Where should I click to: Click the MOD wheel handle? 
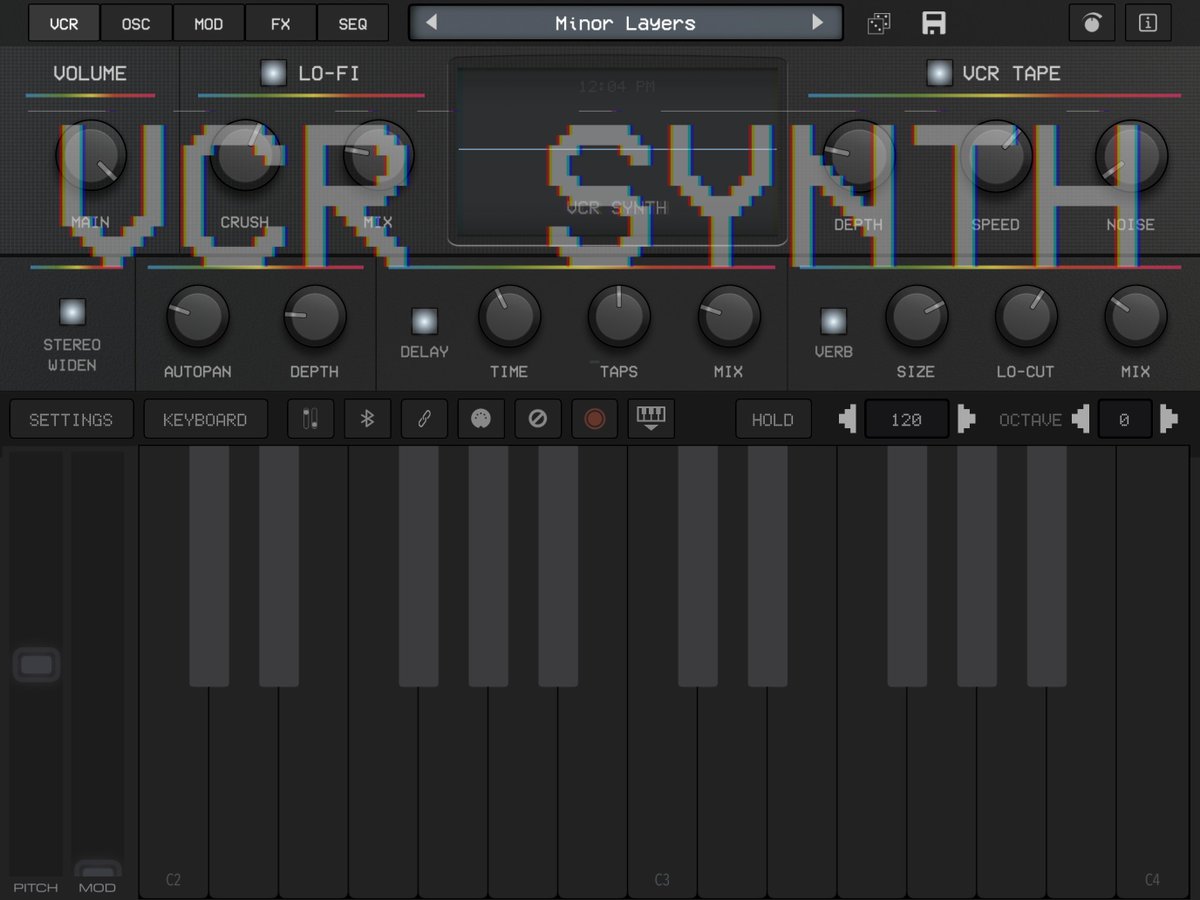[98, 870]
